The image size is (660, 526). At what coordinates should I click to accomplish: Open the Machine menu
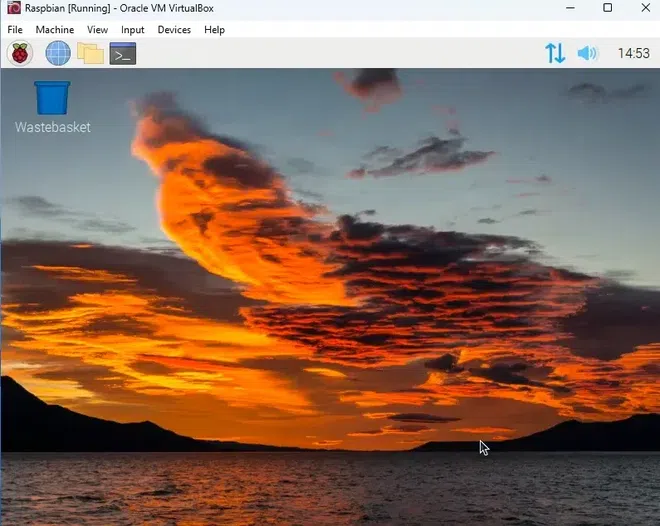click(55, 30)
